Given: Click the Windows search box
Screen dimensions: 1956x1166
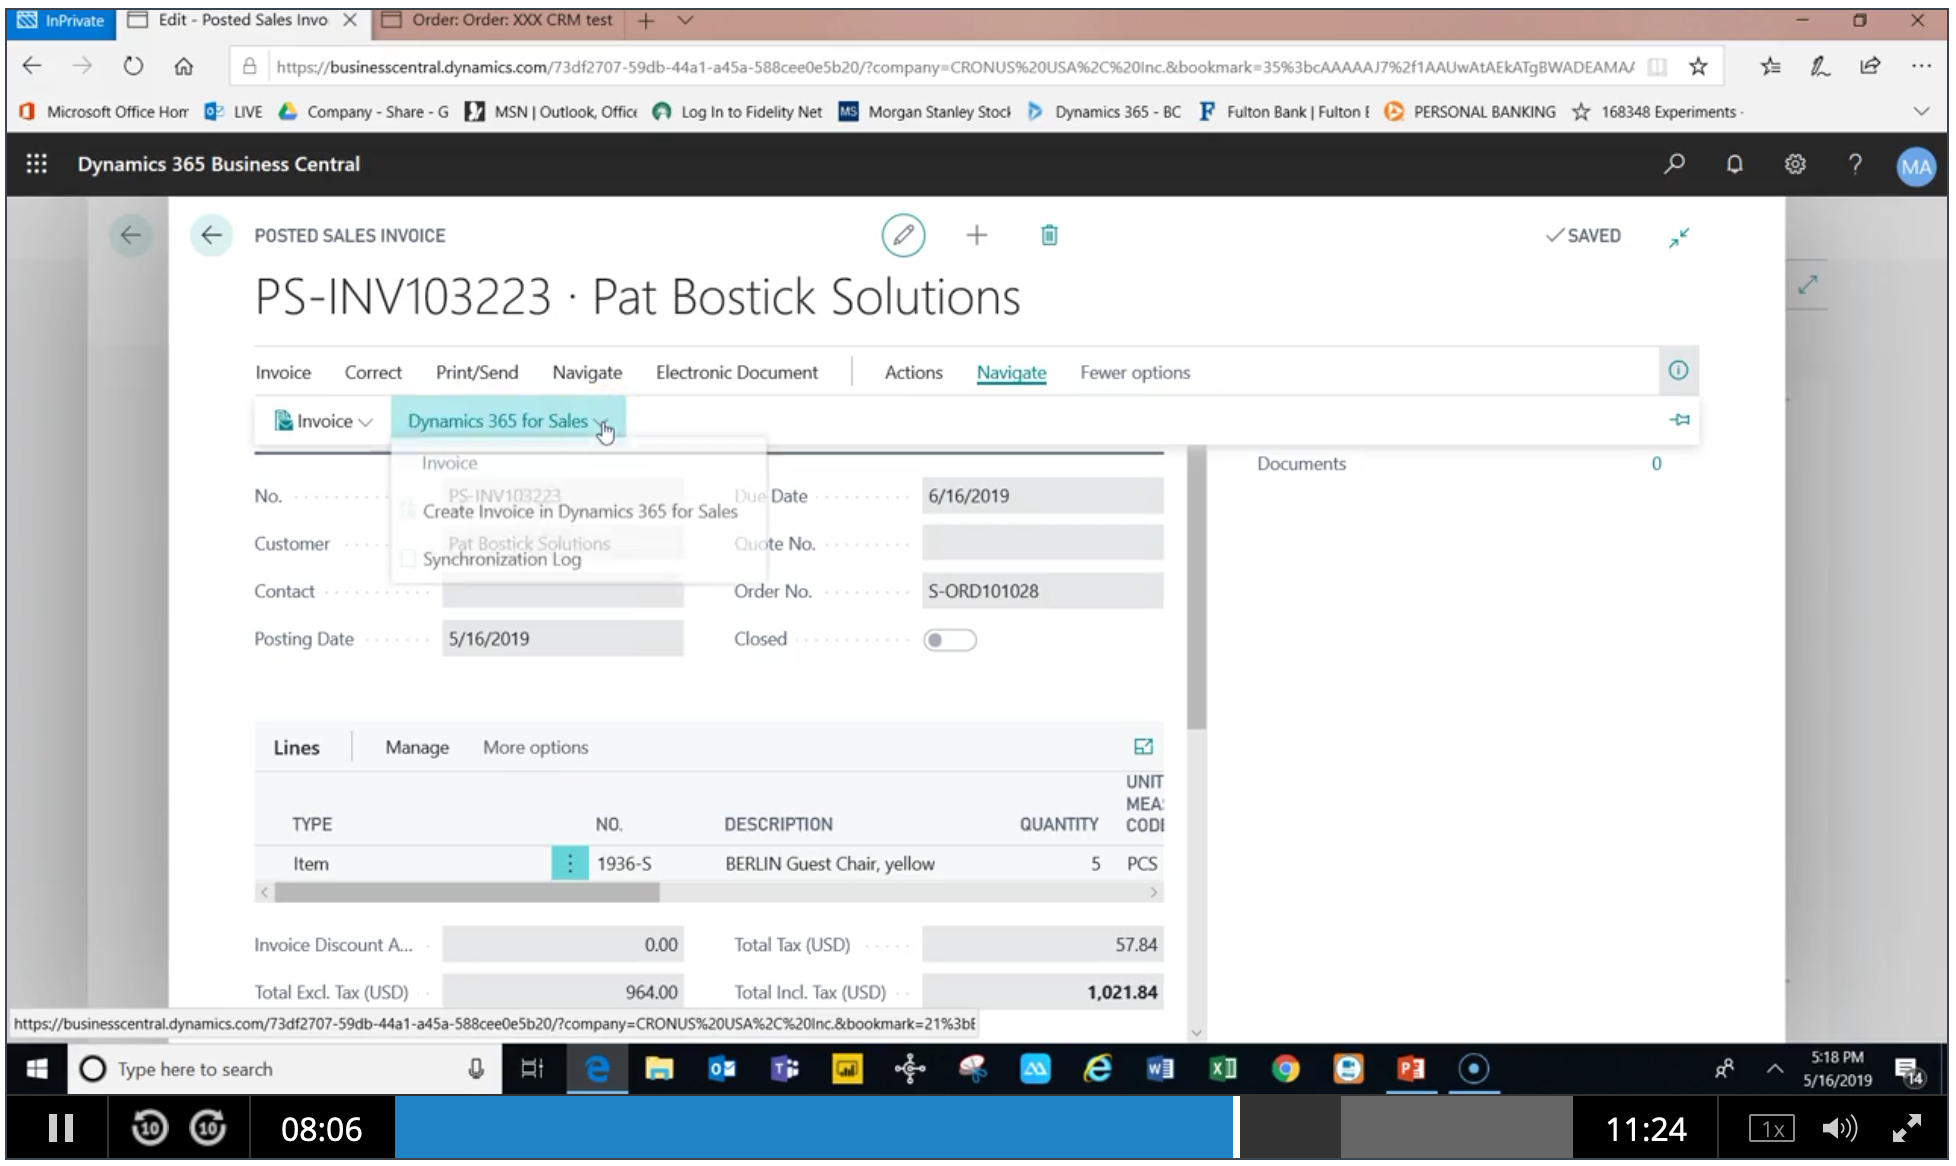Looking at the screenshot, I should coord(283,1069).
